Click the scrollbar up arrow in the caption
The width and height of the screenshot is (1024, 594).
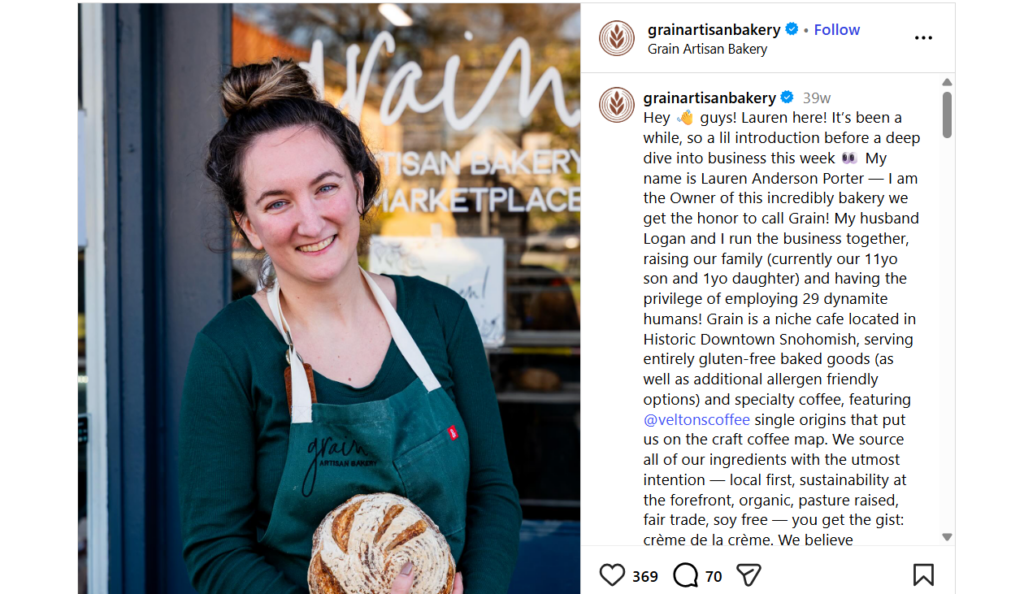pos(947,82)
